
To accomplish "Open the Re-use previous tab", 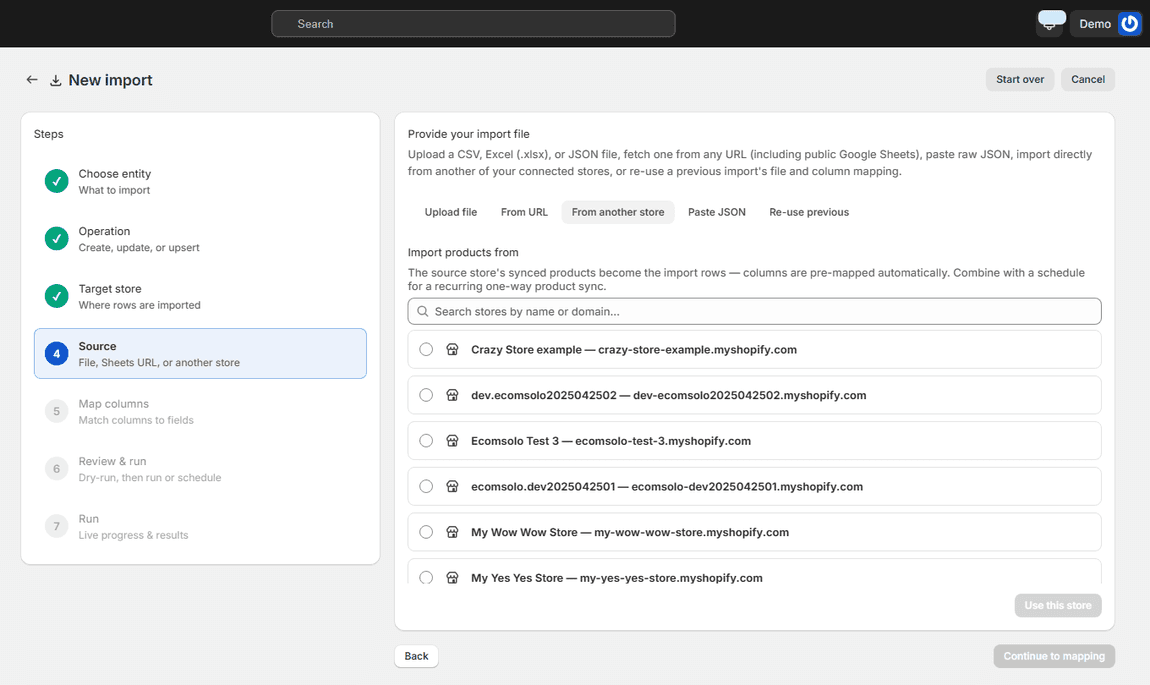I will coord(809,212).
